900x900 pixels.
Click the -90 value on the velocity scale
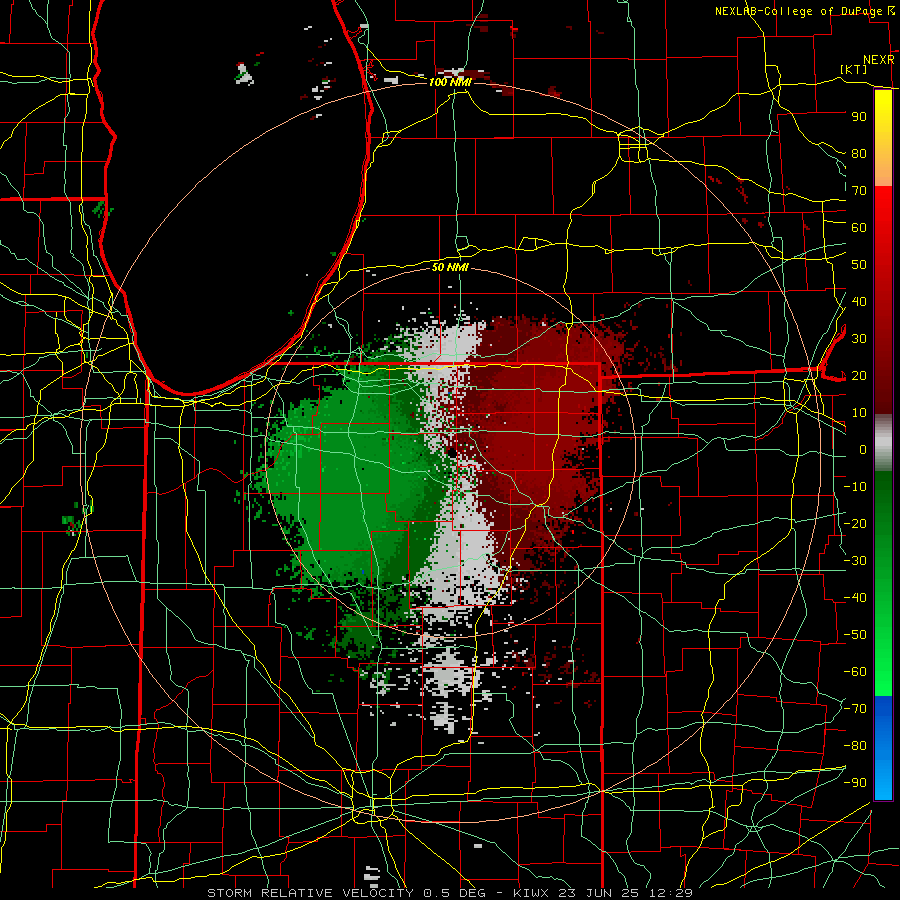pyautogui.click(x=855, y=783)
